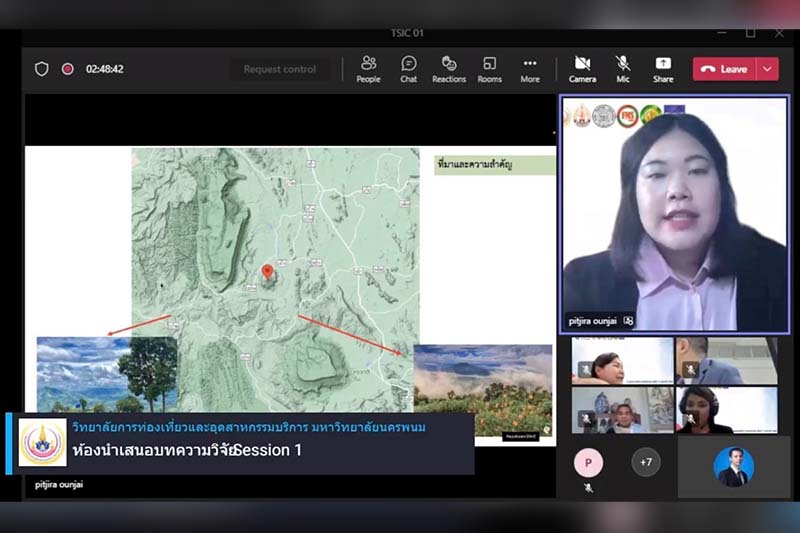Open the Reactions menu

coord(449,68)
